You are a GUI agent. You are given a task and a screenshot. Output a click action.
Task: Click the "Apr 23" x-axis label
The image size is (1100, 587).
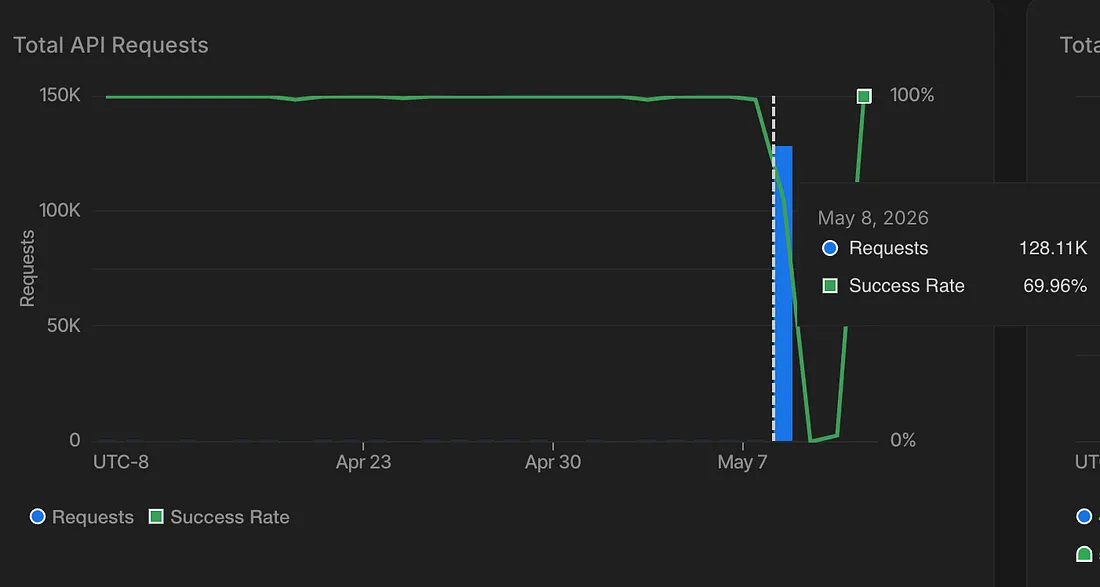tap(363, 462)
